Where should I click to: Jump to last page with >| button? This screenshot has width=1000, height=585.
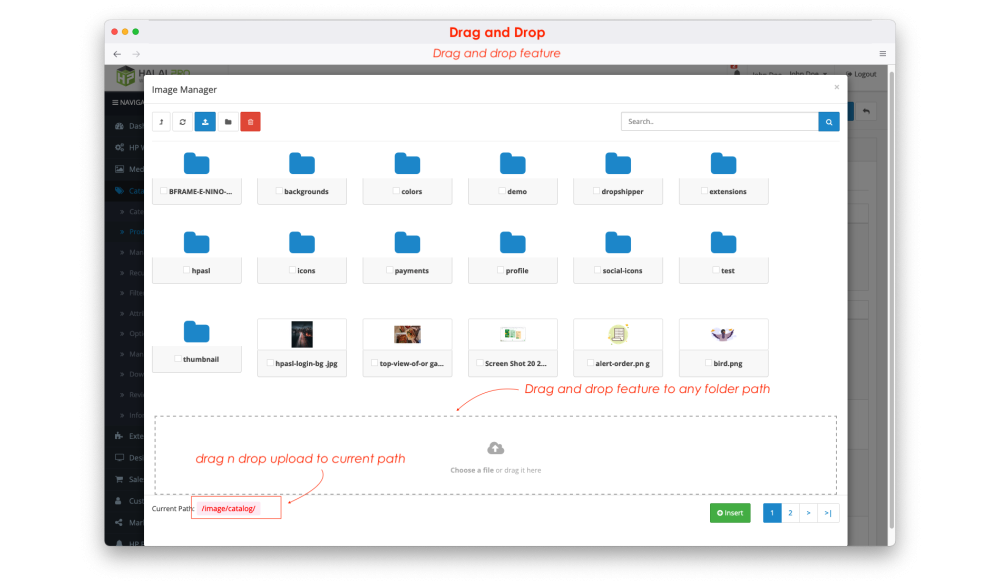point(828,513)
